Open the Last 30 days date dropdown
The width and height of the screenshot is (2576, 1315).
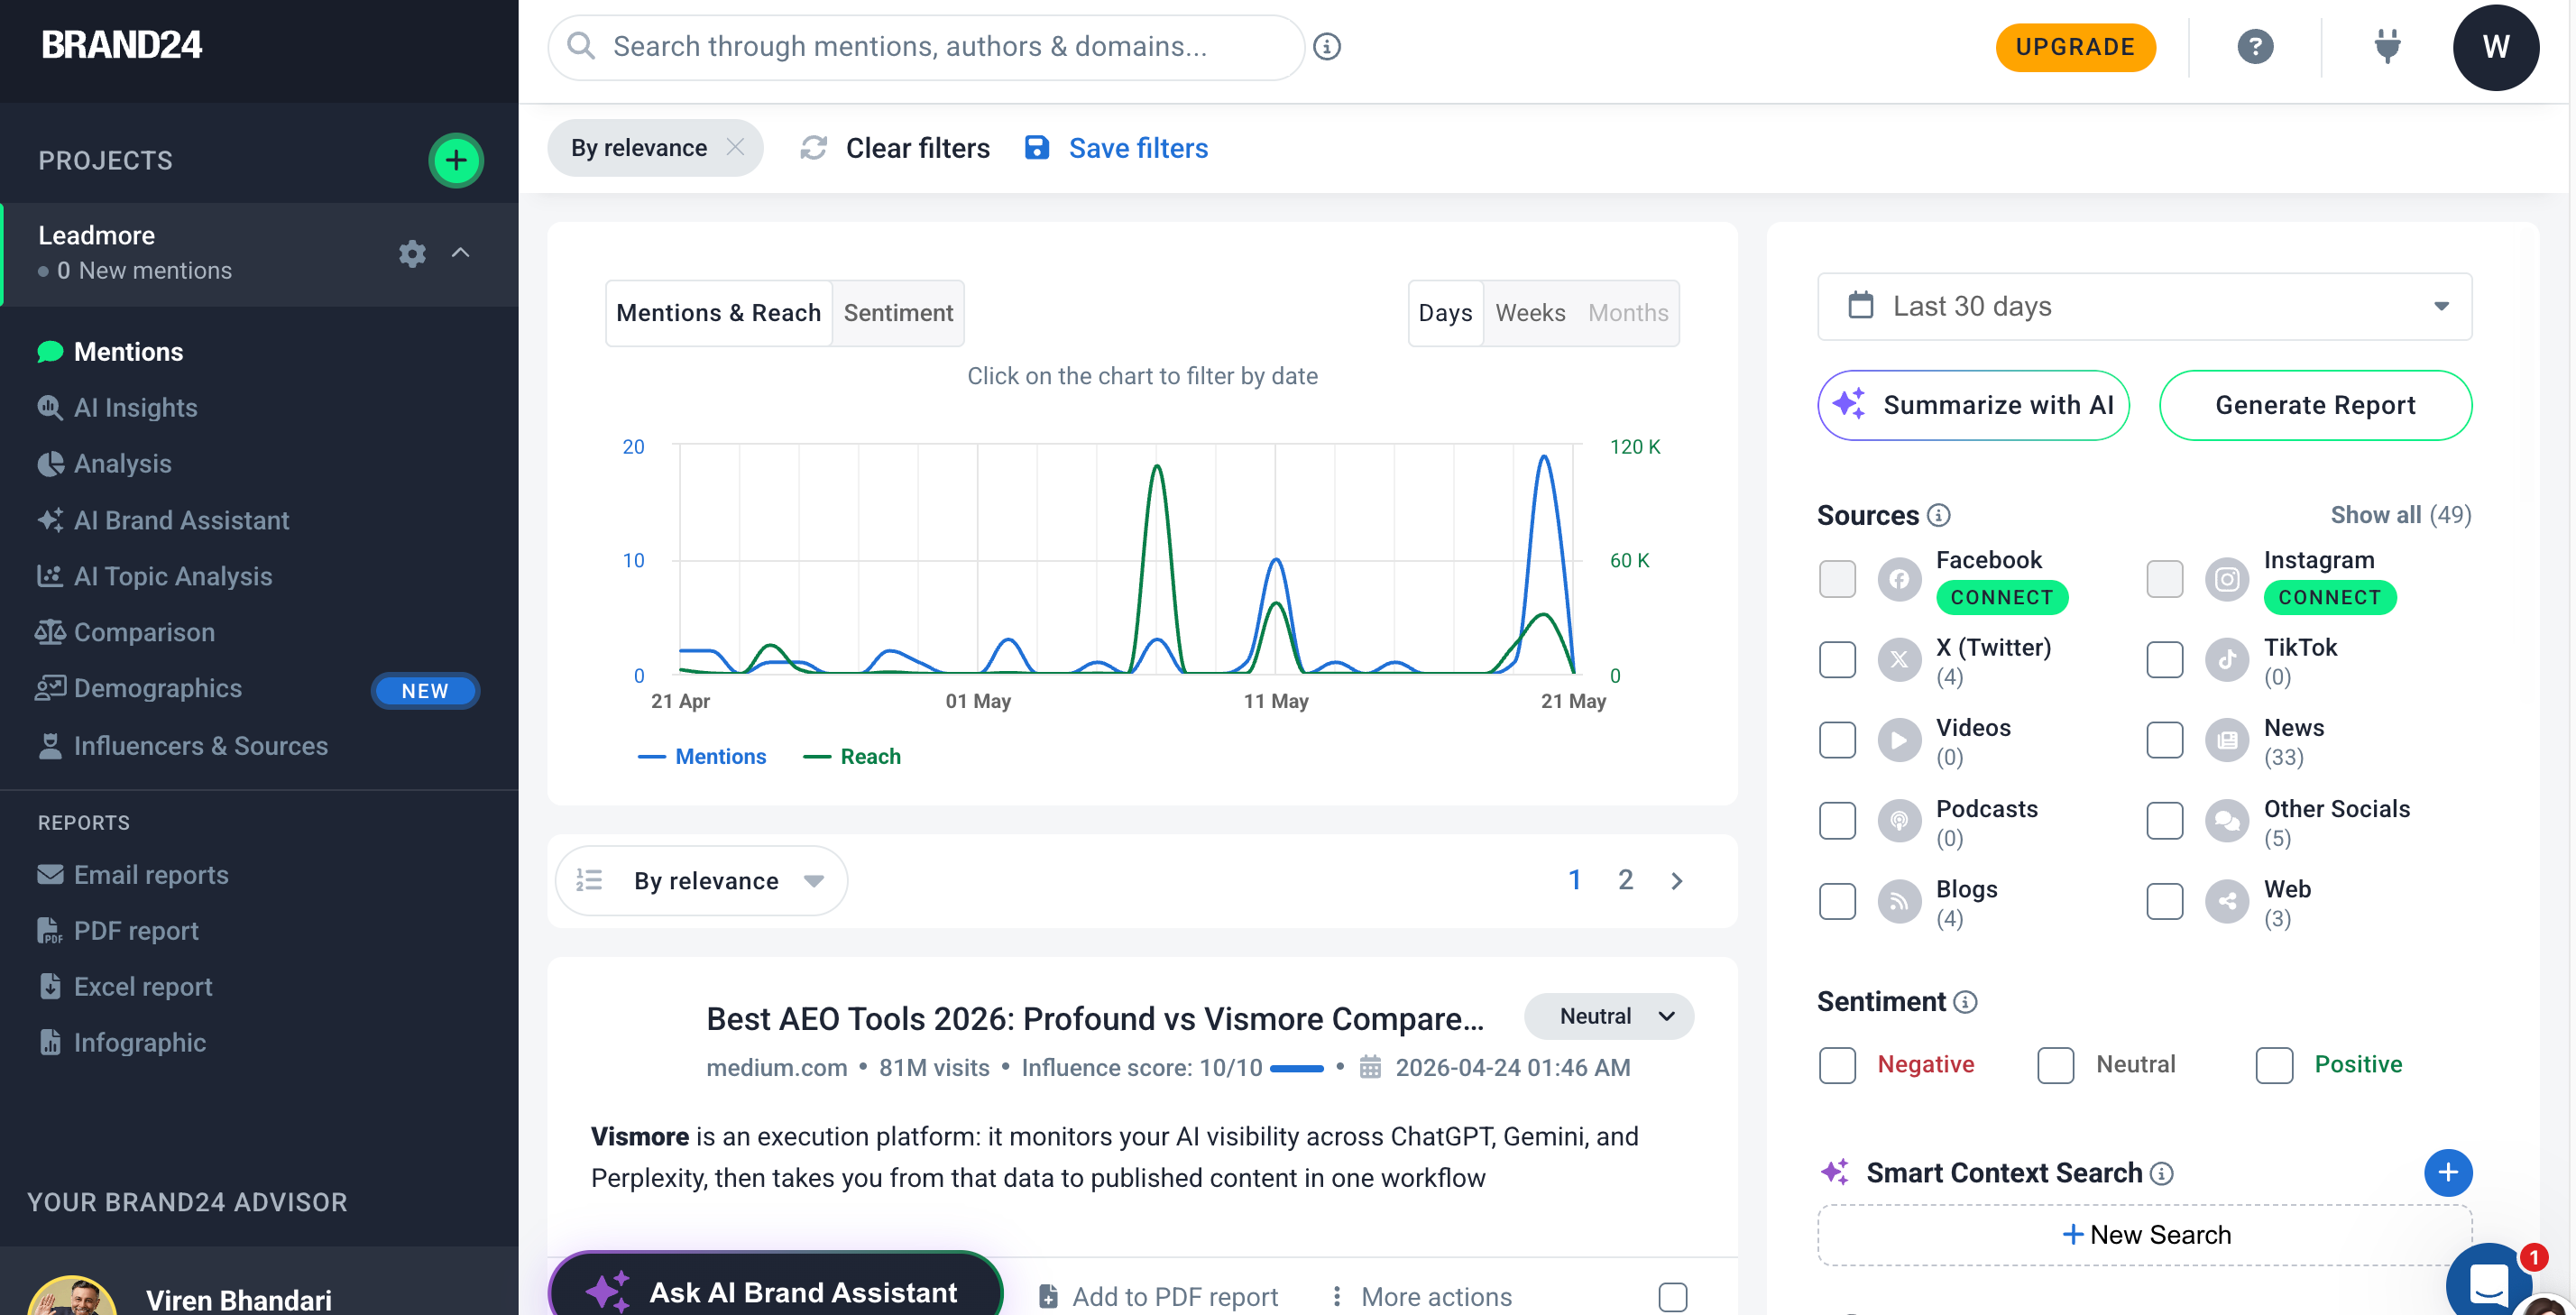pos(2144,307)
